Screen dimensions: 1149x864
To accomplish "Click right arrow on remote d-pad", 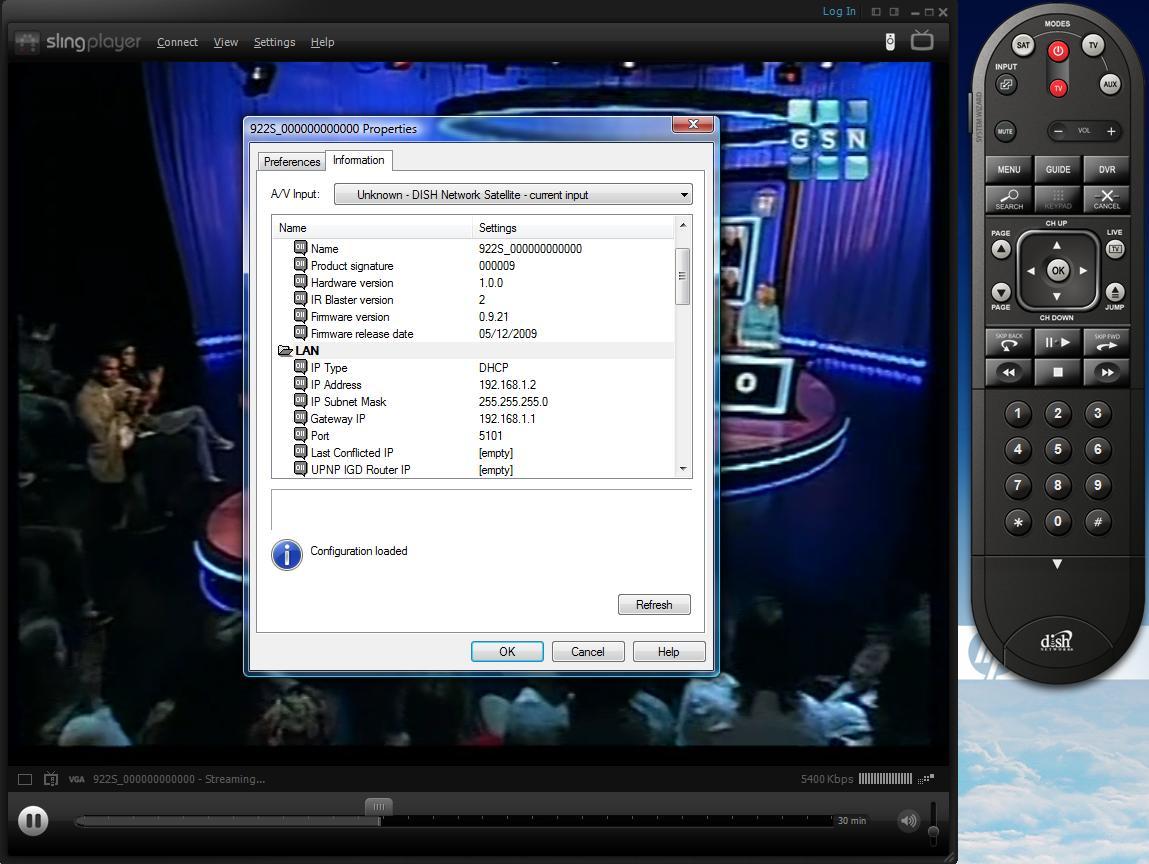I will [x=1083, y=271].
